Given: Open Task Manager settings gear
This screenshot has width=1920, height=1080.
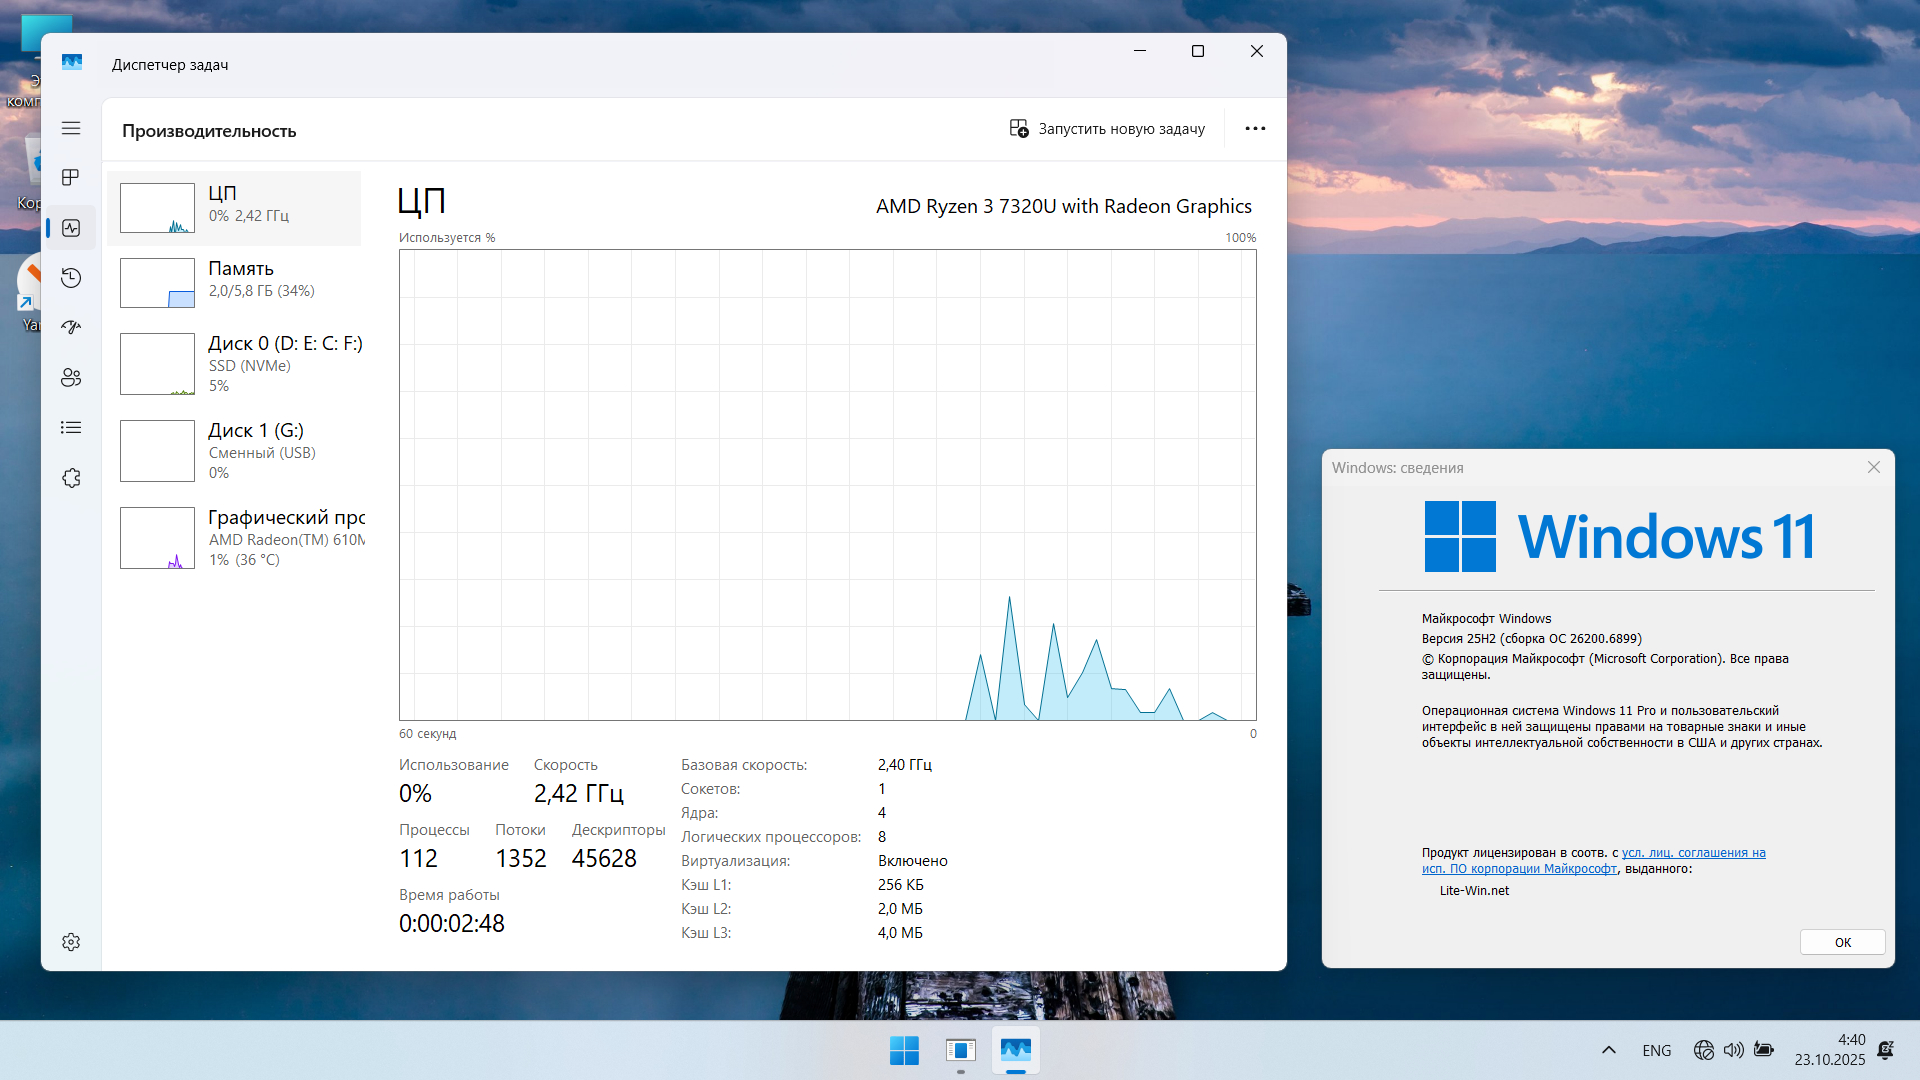Looking at the screenshot, I should point(71,942).
